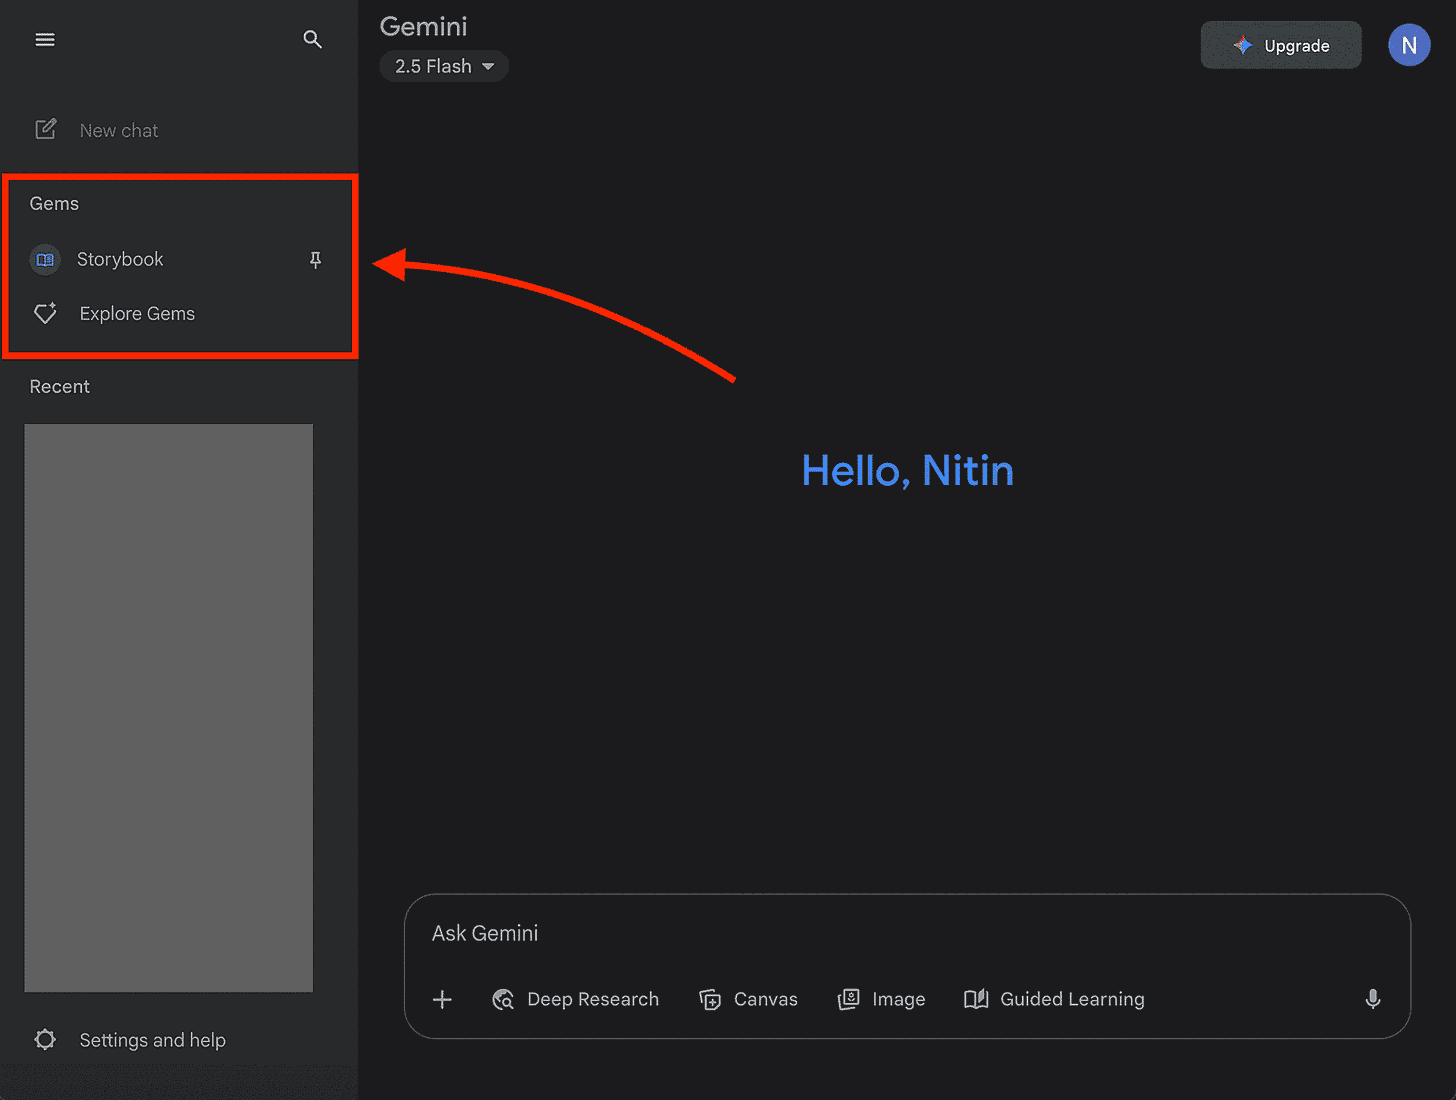Select the Image tool

point(881,999)
